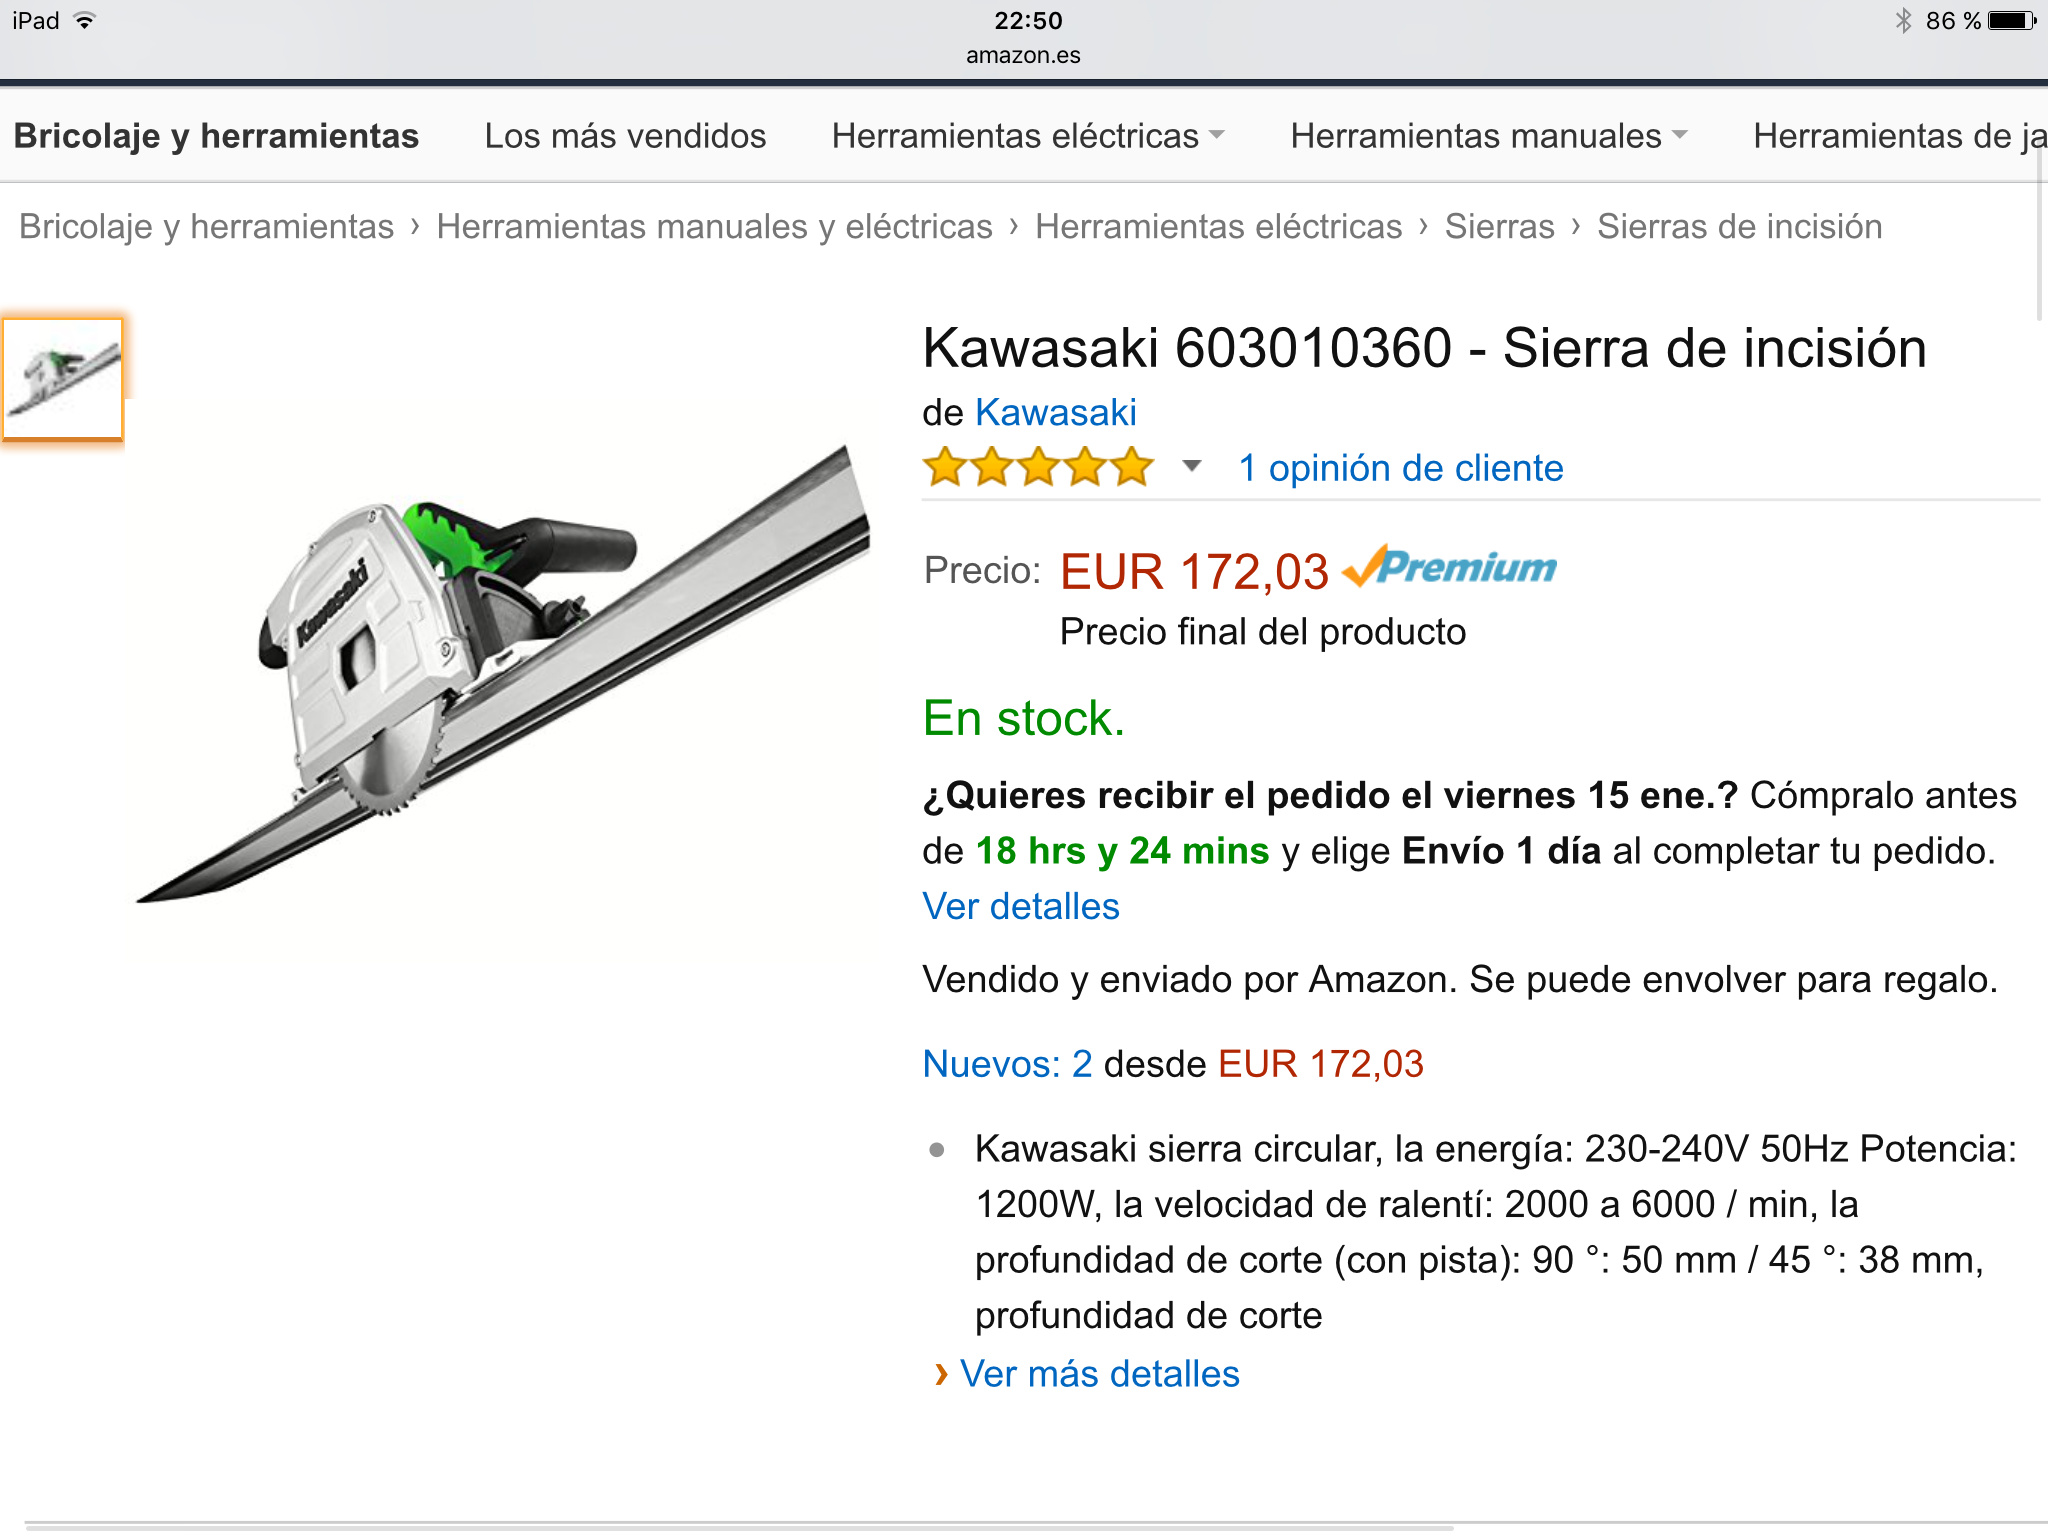
Task: Click the Amazon Premium badge icon
Action: pos(1449,567)
